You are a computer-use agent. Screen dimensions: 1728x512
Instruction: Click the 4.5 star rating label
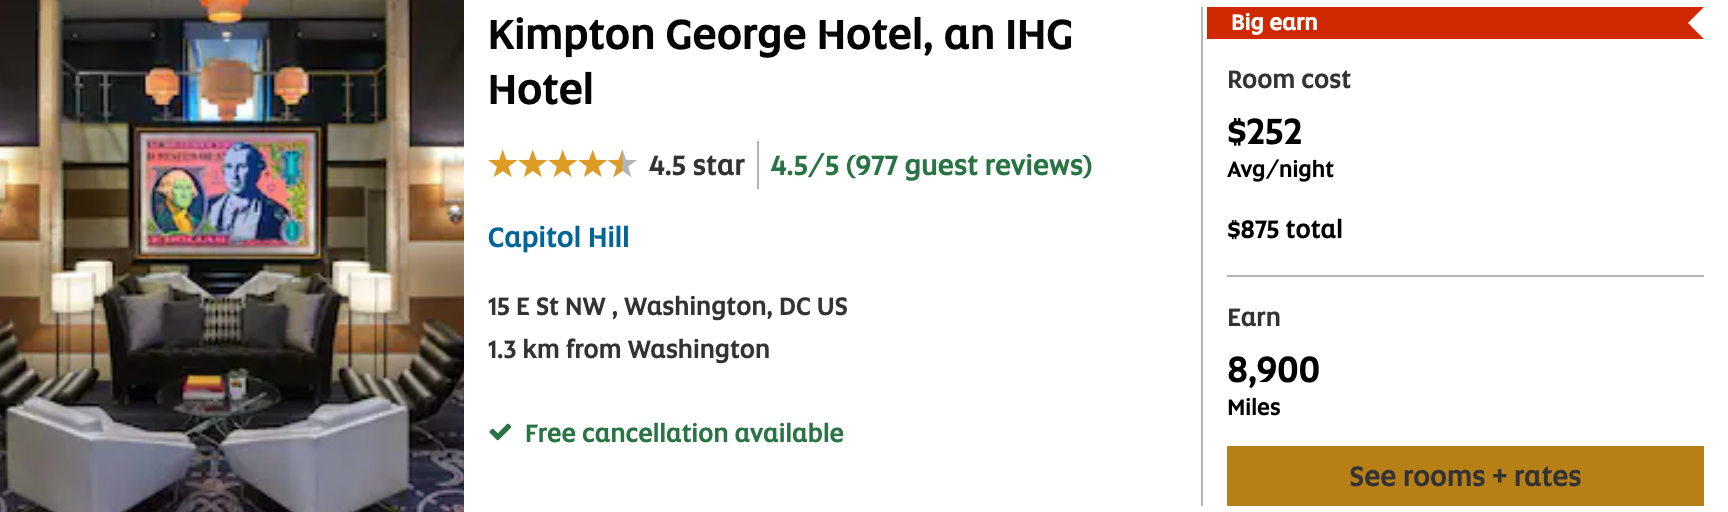696,165
